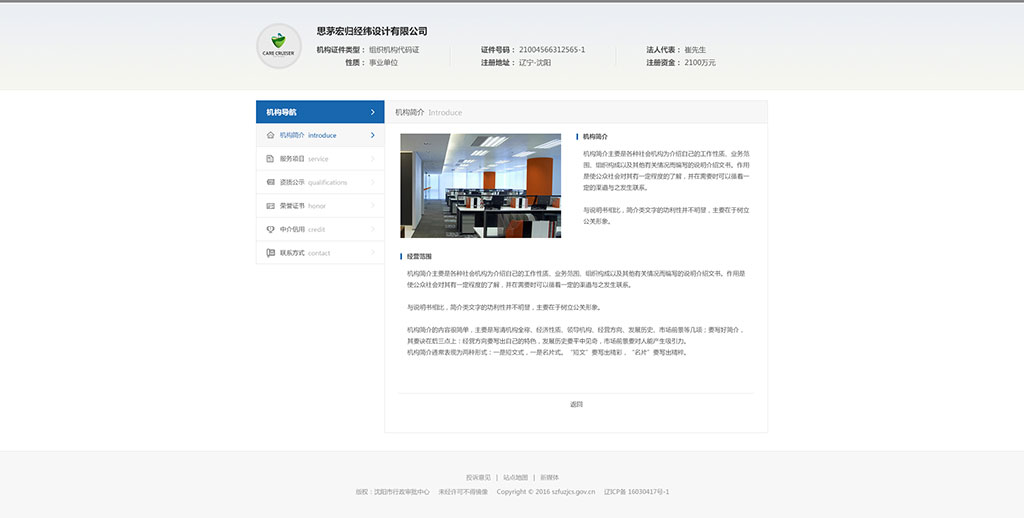This screenshot has height=518, width=1024.
Task: Open the 中介信用 credit menu item
Action: click(302, 229)
